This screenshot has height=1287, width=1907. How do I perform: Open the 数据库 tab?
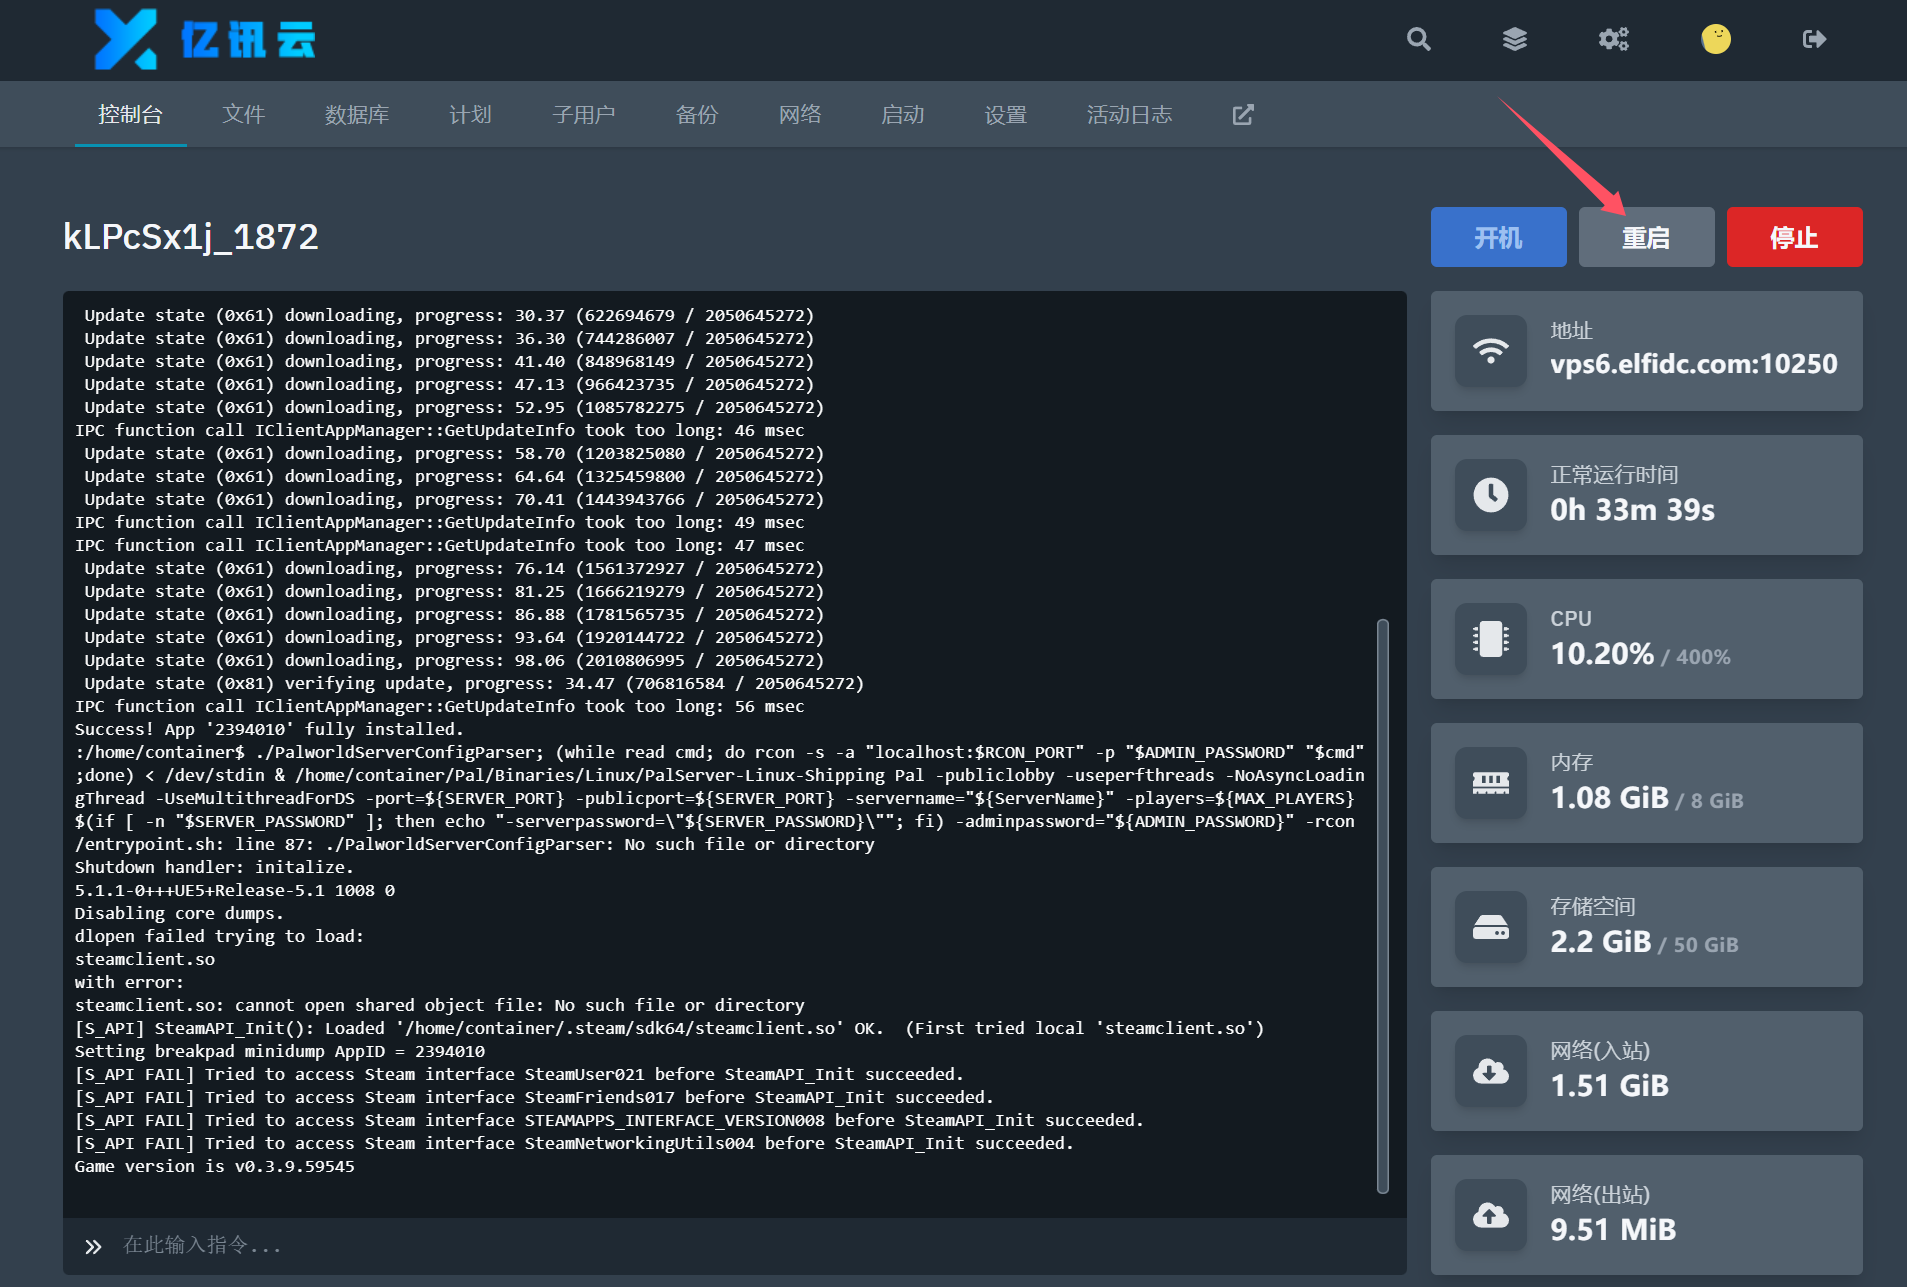tap(357, 115)
